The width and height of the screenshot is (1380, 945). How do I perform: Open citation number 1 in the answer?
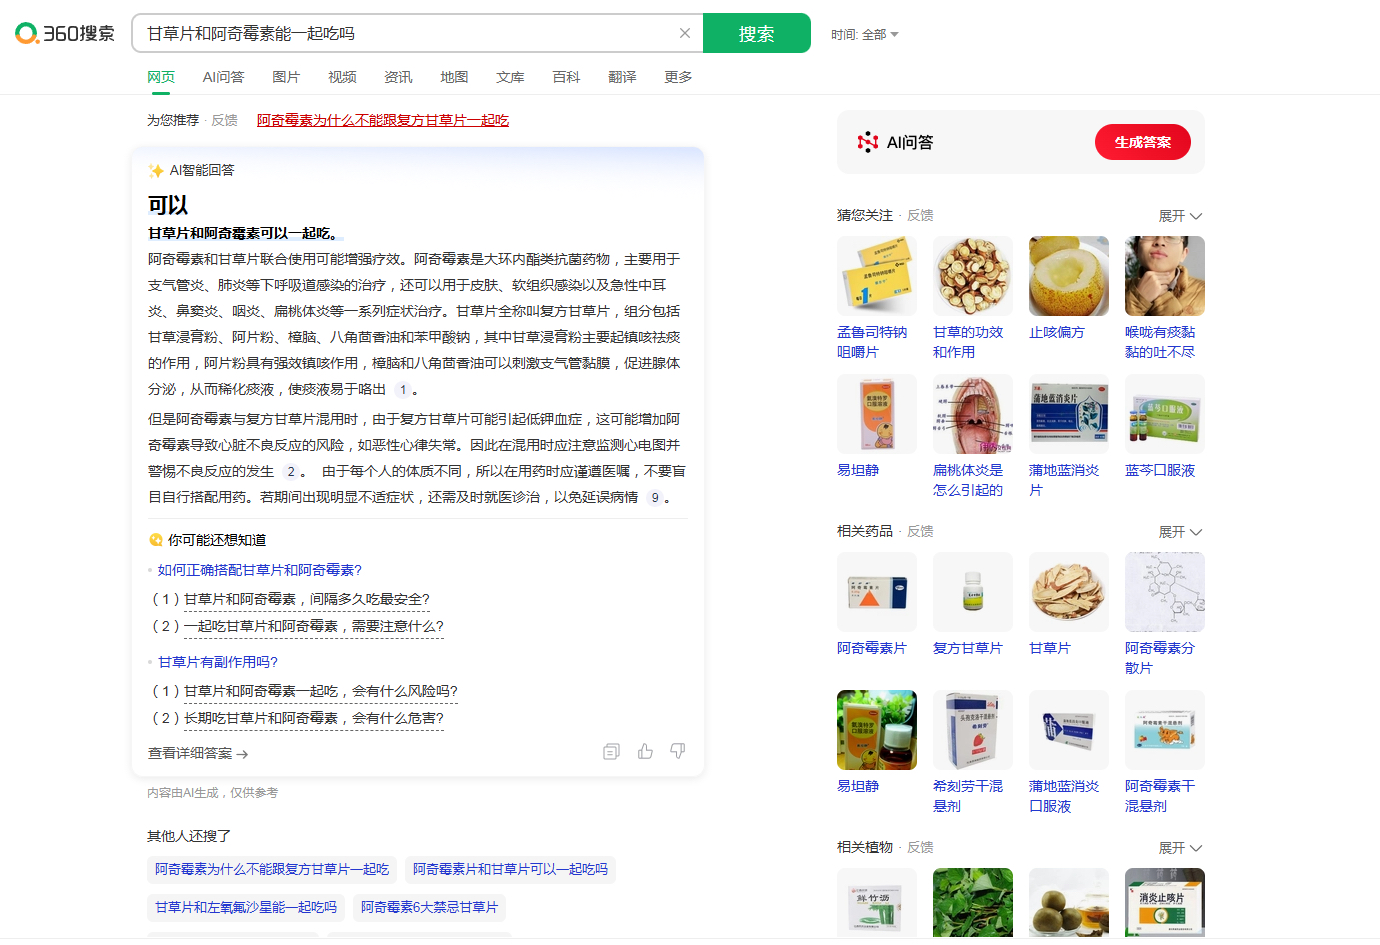(x=403, y=390)
